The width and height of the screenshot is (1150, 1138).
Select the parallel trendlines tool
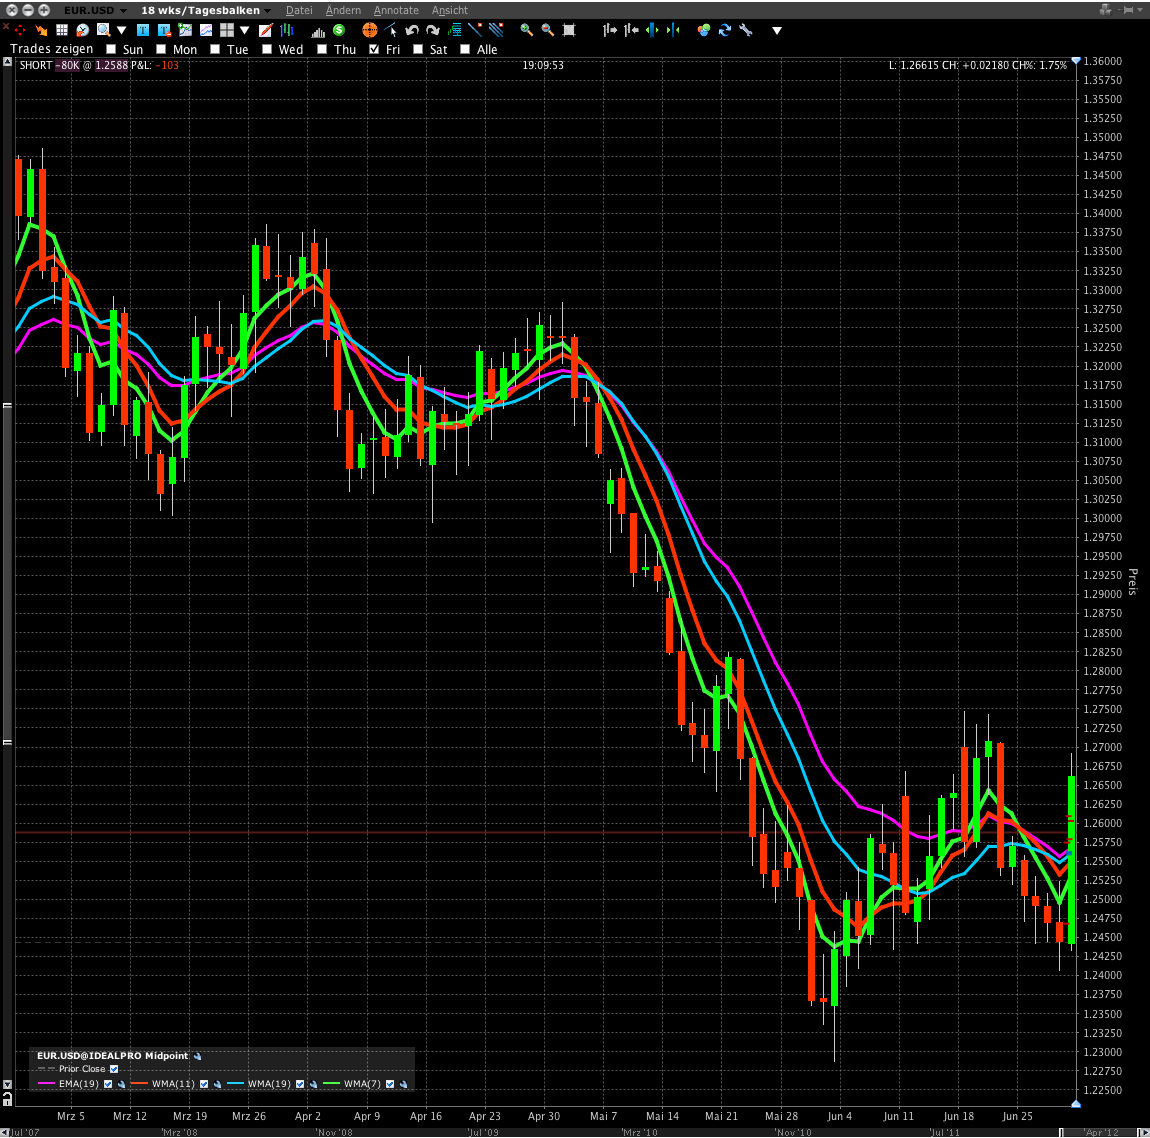click(x=497, y=30)
